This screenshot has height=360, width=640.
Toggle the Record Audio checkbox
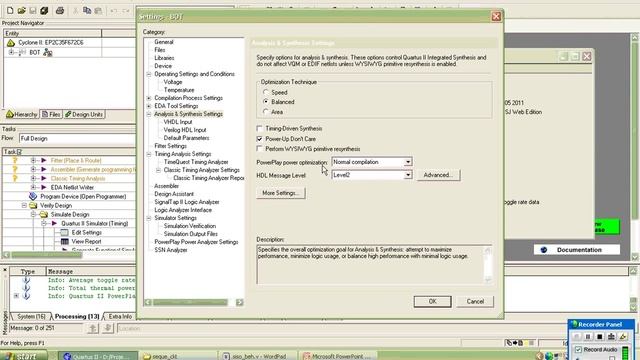tap(578, 350)
